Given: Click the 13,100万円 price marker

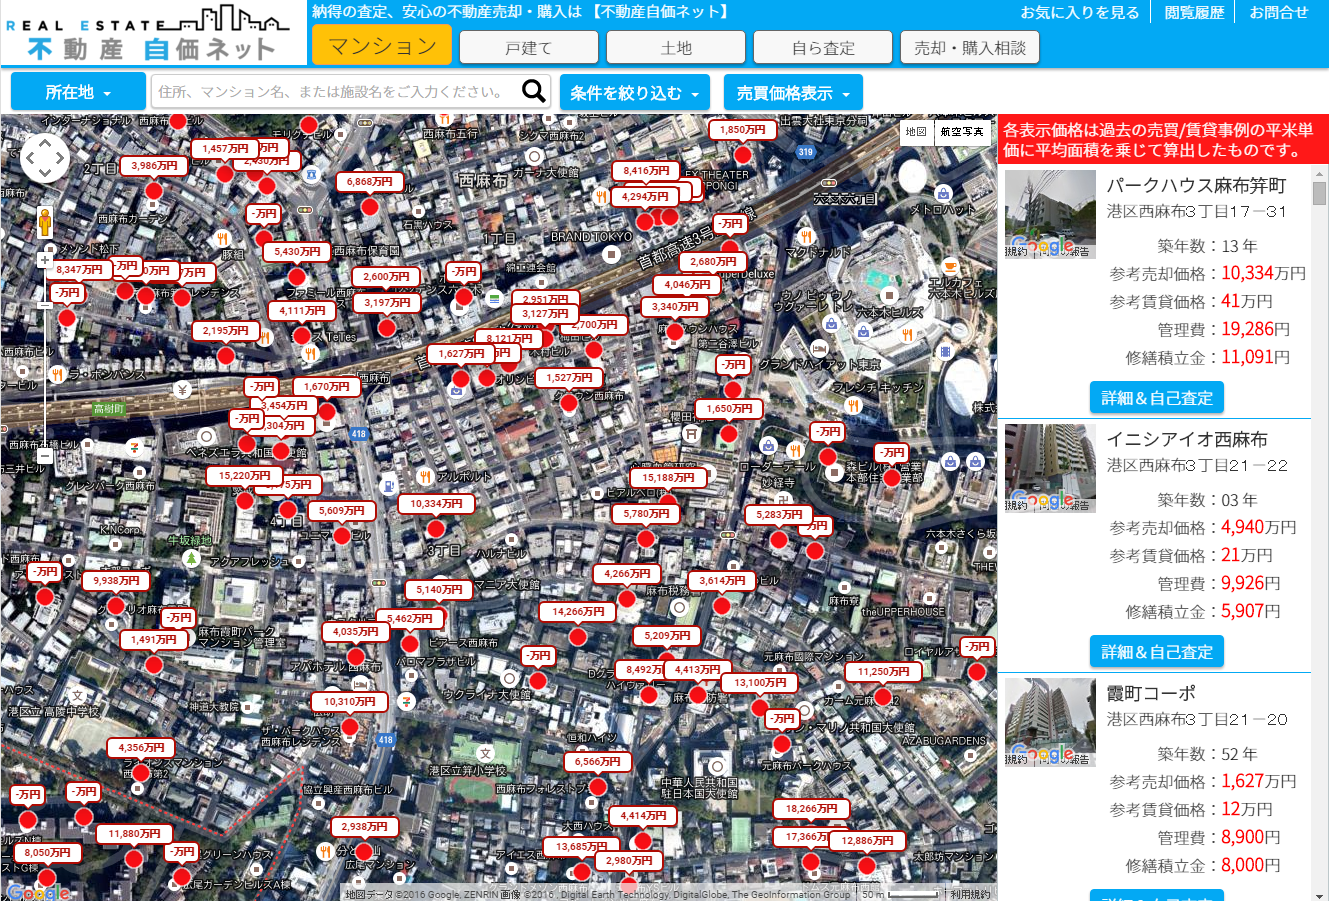Looking at the screenshot, I should point(760,683).
